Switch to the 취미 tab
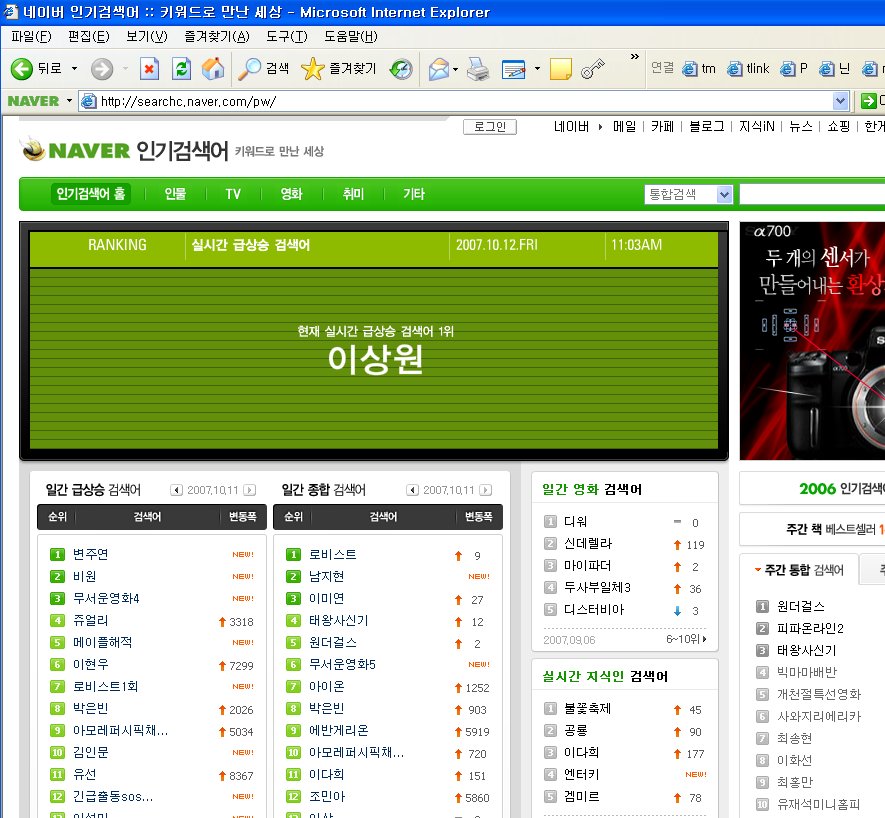The image size is (885, 818). (353, 194)
